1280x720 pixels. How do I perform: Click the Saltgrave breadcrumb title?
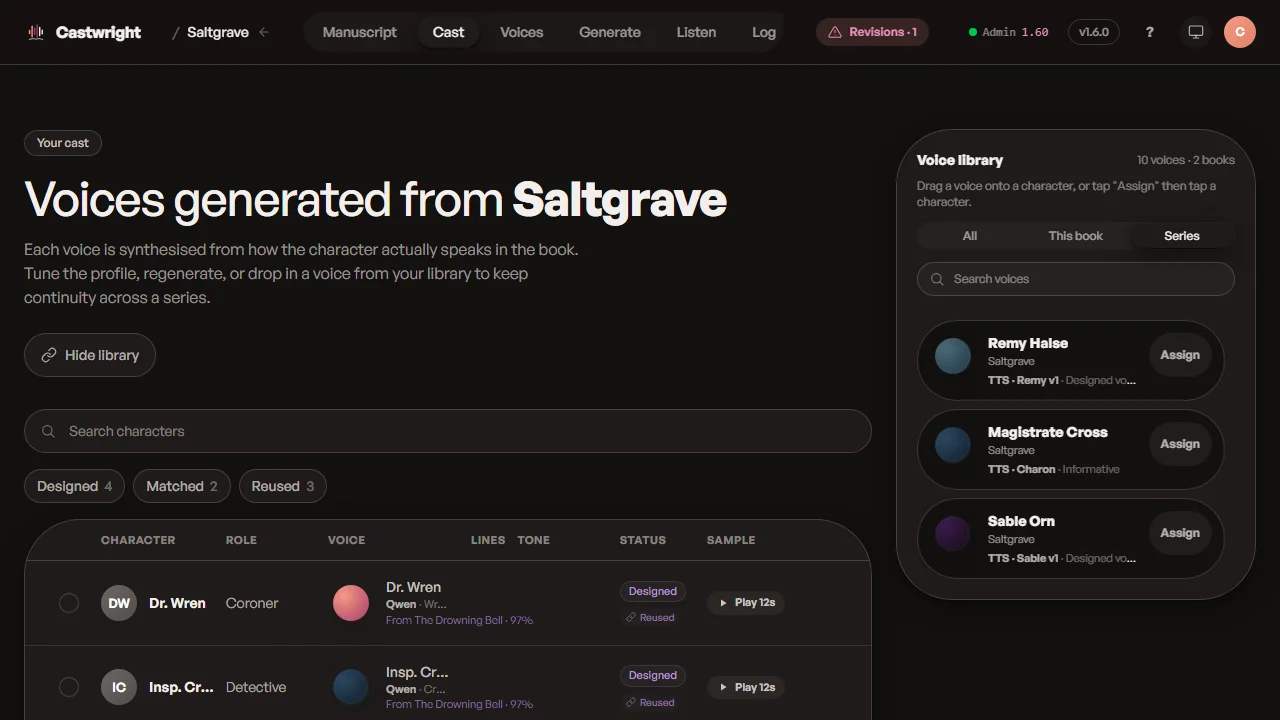pyautogui.click(x=218, y=32)
